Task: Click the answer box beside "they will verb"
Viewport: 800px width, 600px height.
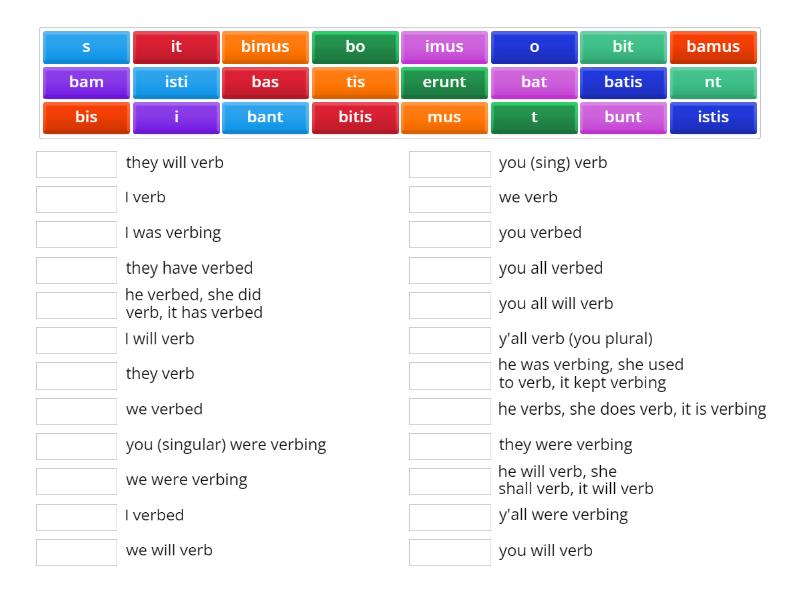Action: tap(76, 164)
